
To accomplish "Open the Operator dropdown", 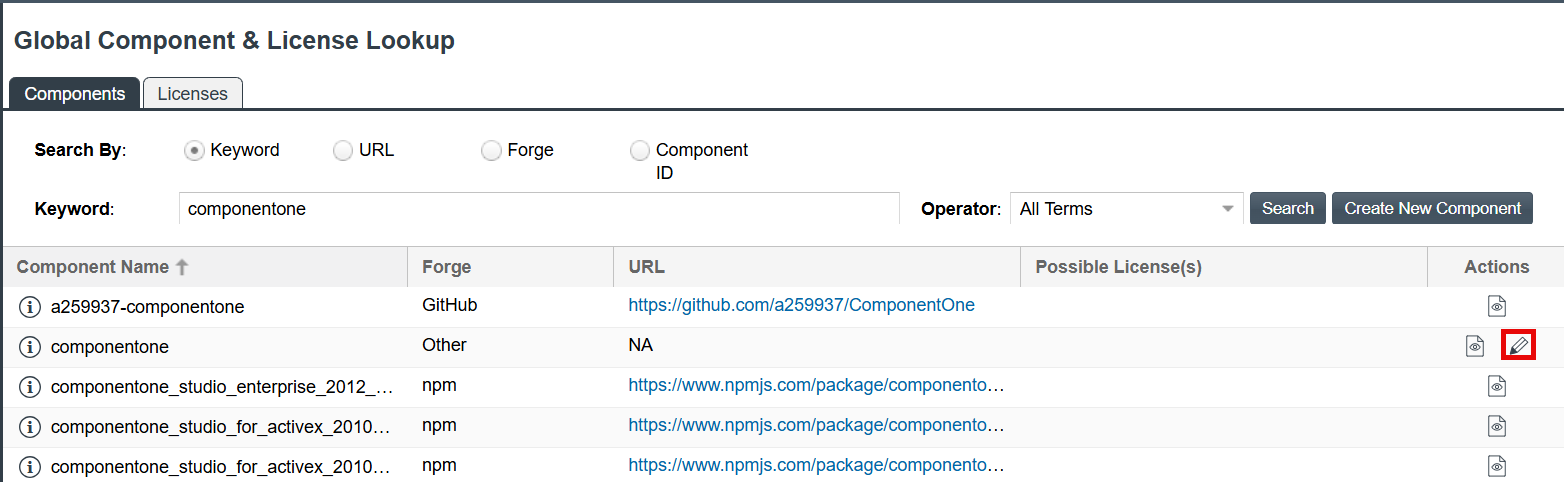I will (1126, 209).
